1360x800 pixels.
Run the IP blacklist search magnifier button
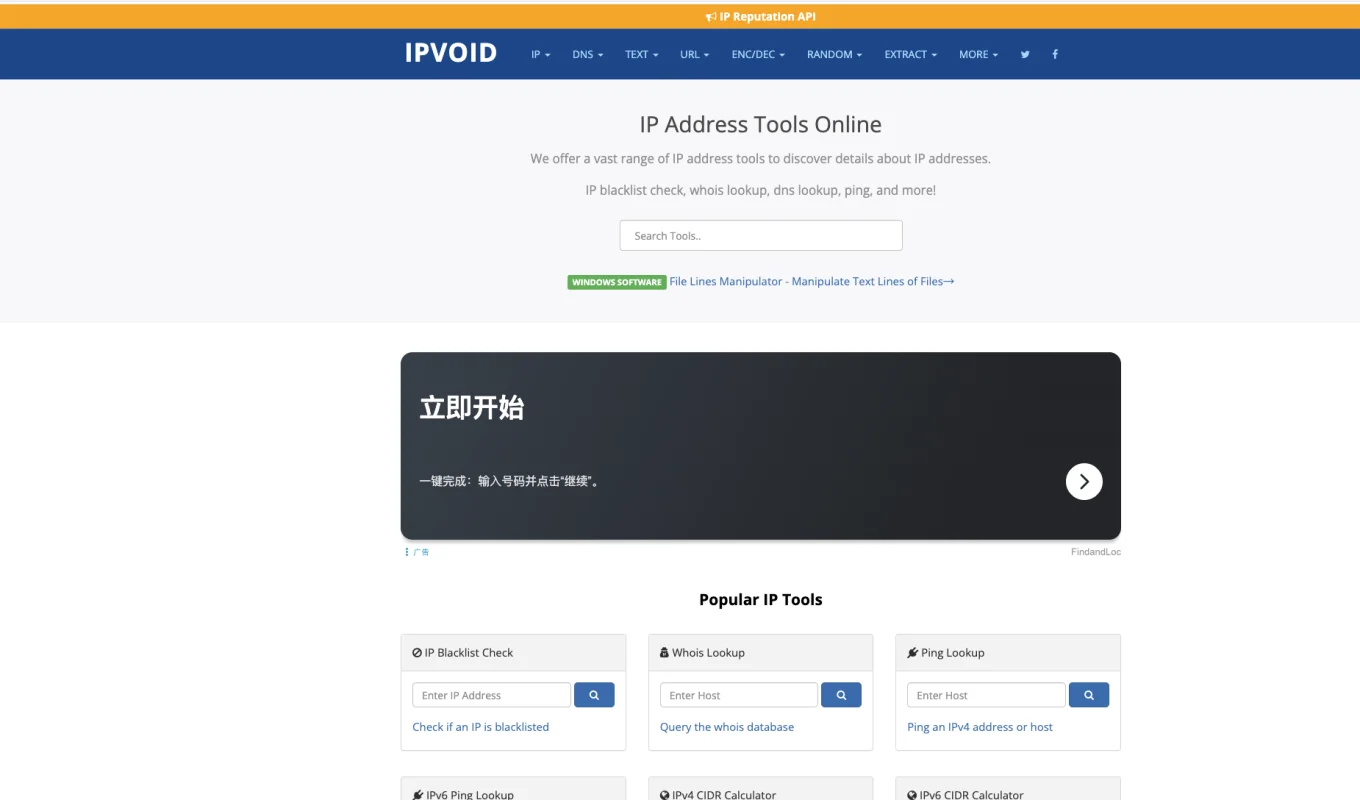pos(594,694)
